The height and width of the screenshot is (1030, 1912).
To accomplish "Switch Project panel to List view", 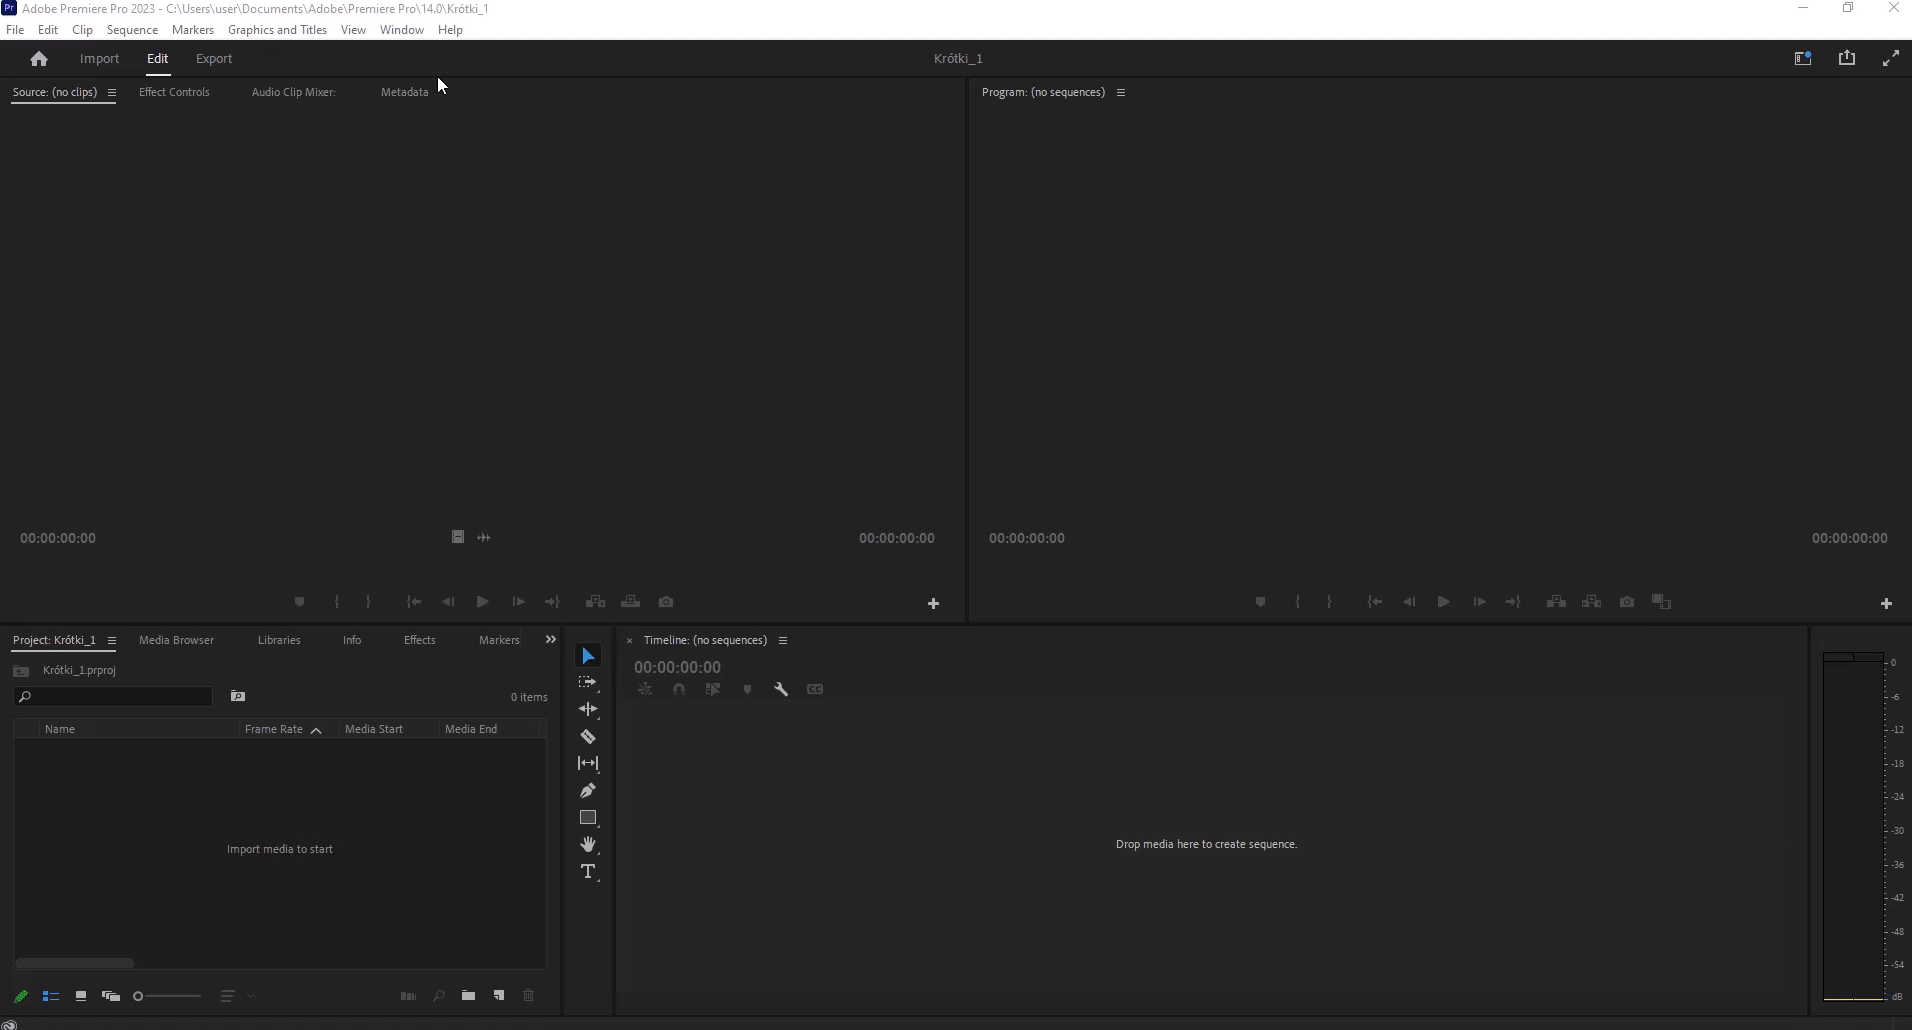I will (51, 996).
